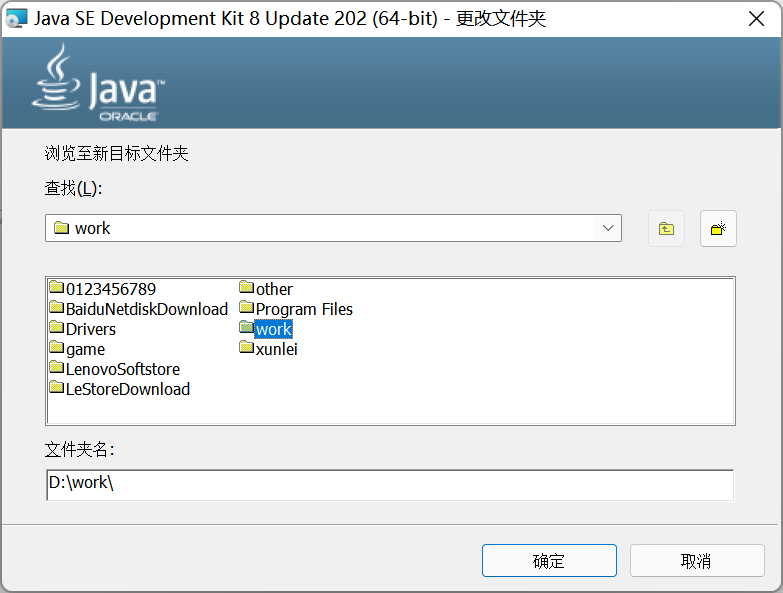Image resolution: width=783 pixels, height=593 pixels.
Task: Click the installer icon in title bar
Action: pyautogui.click(x=16, y=19)
